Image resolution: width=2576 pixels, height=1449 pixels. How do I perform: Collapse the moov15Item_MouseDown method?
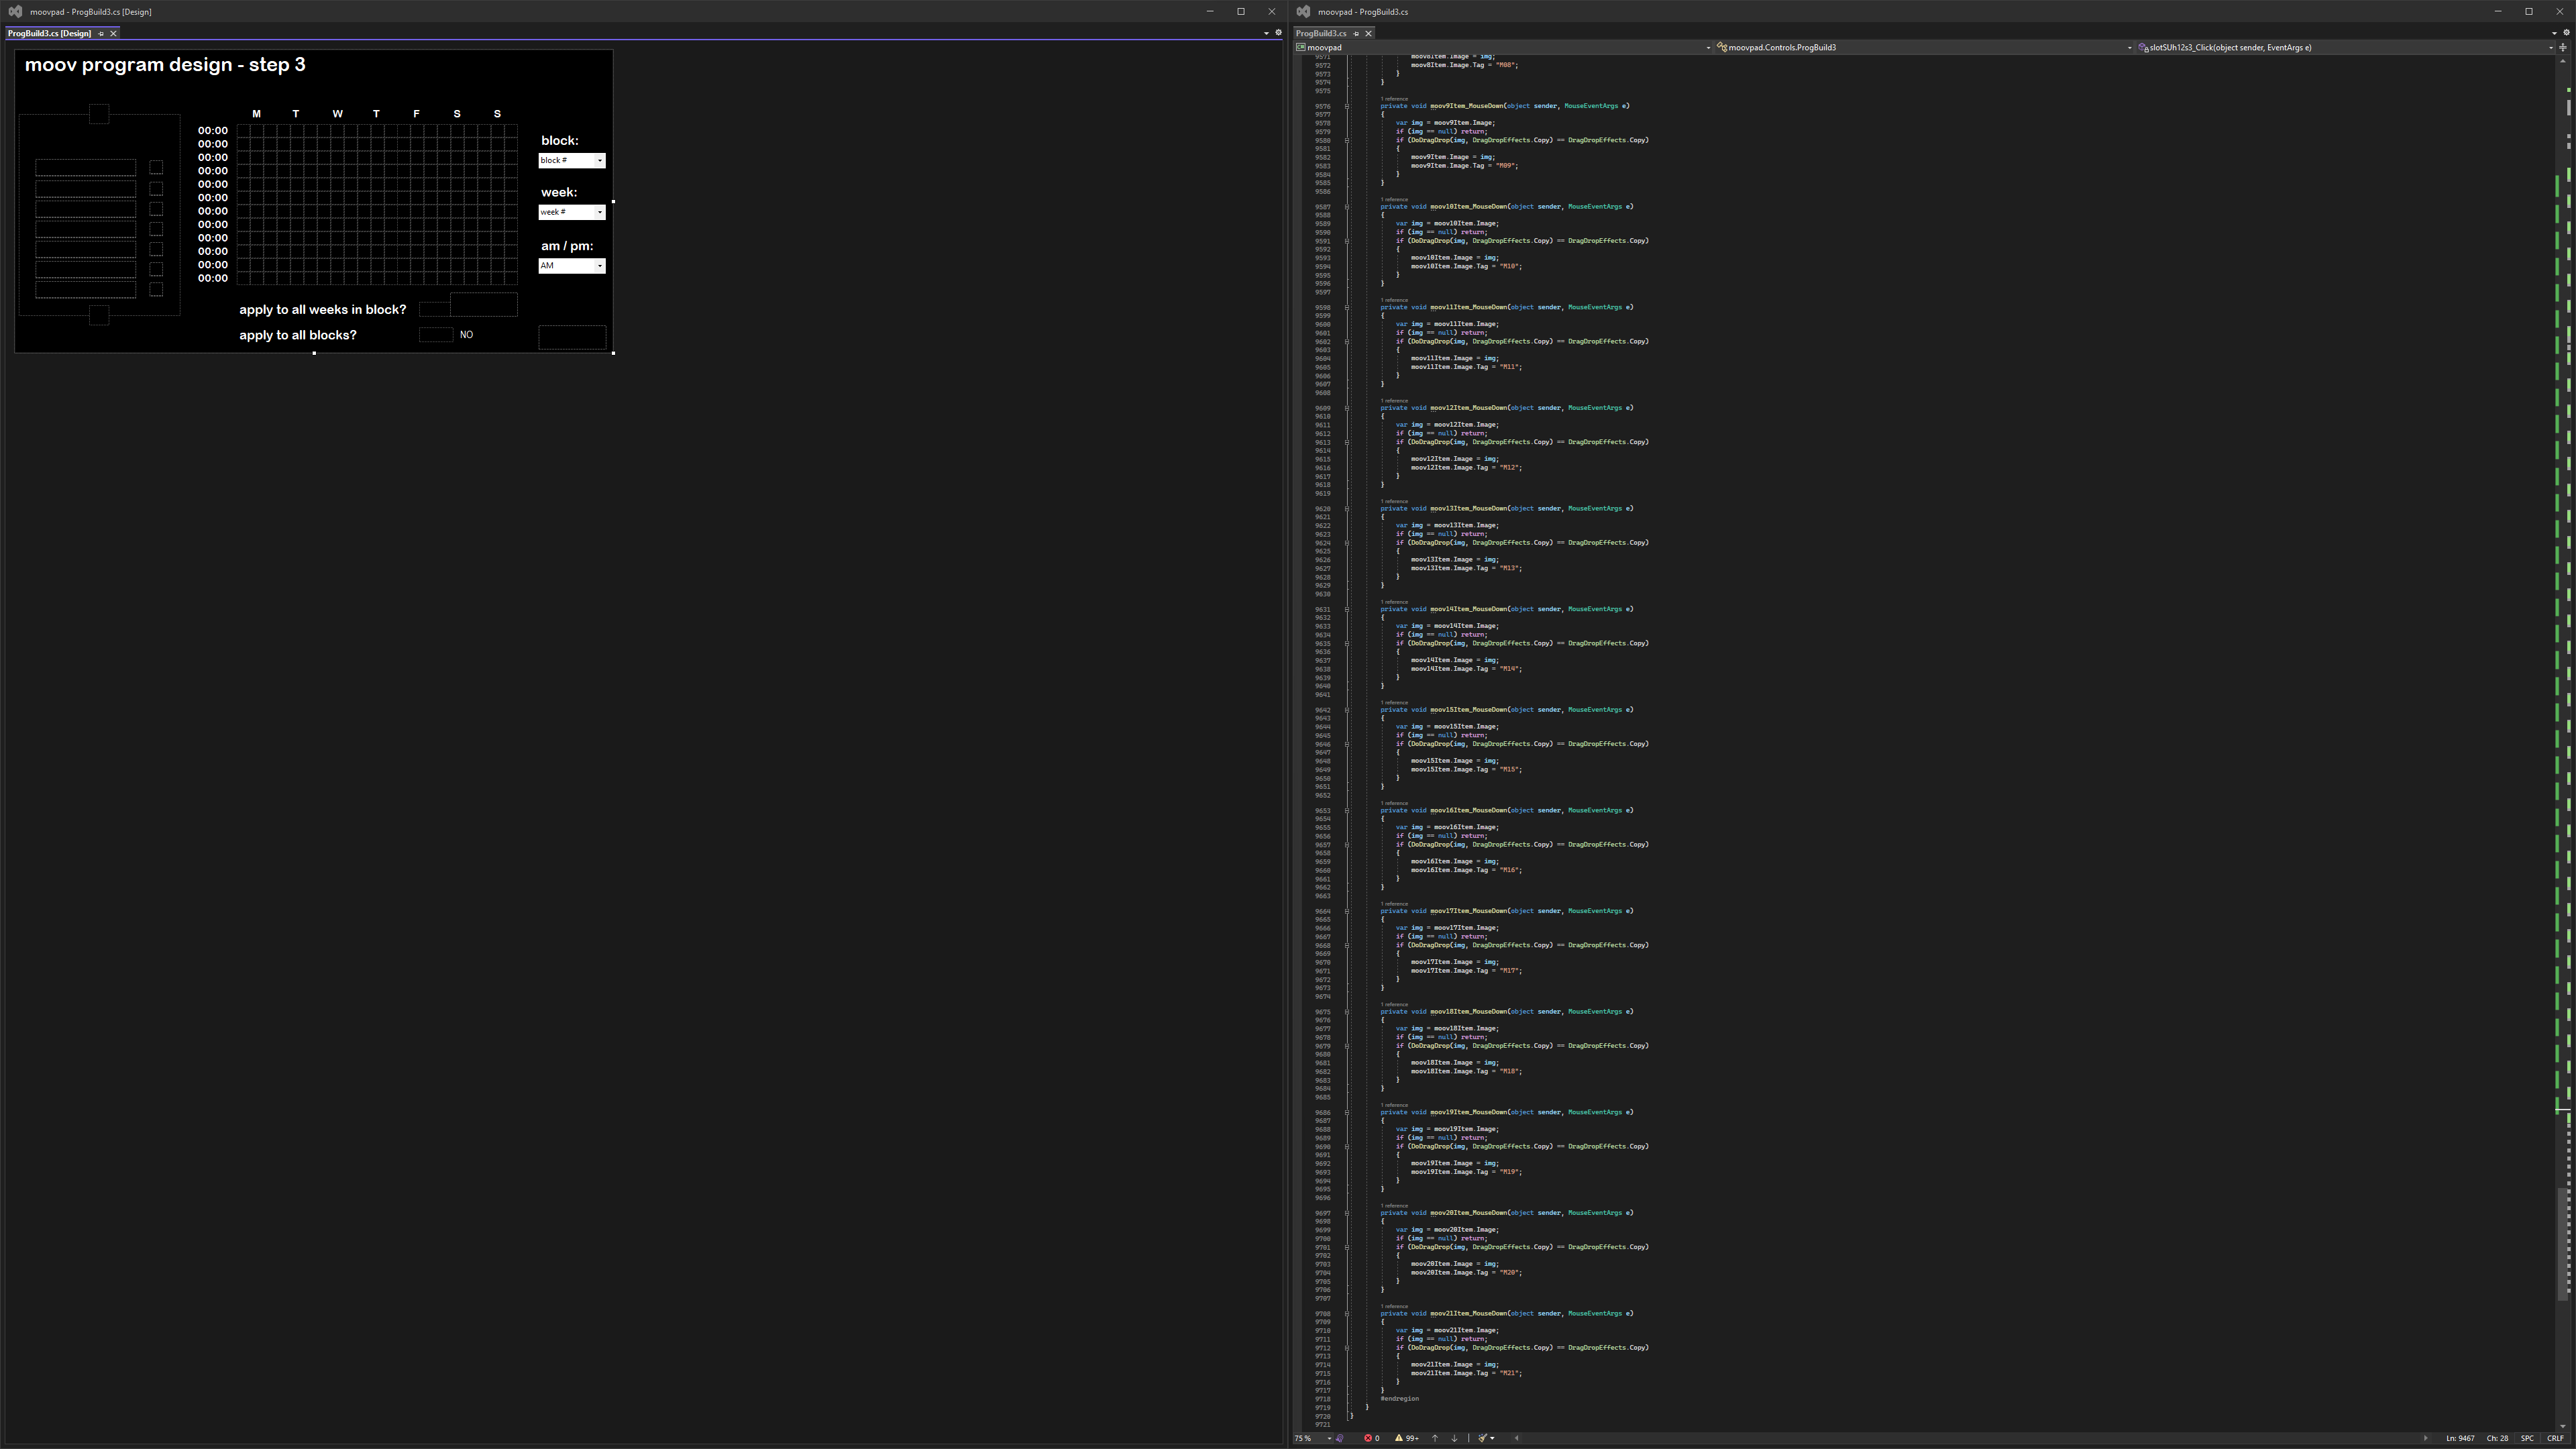coord(1346,710)
